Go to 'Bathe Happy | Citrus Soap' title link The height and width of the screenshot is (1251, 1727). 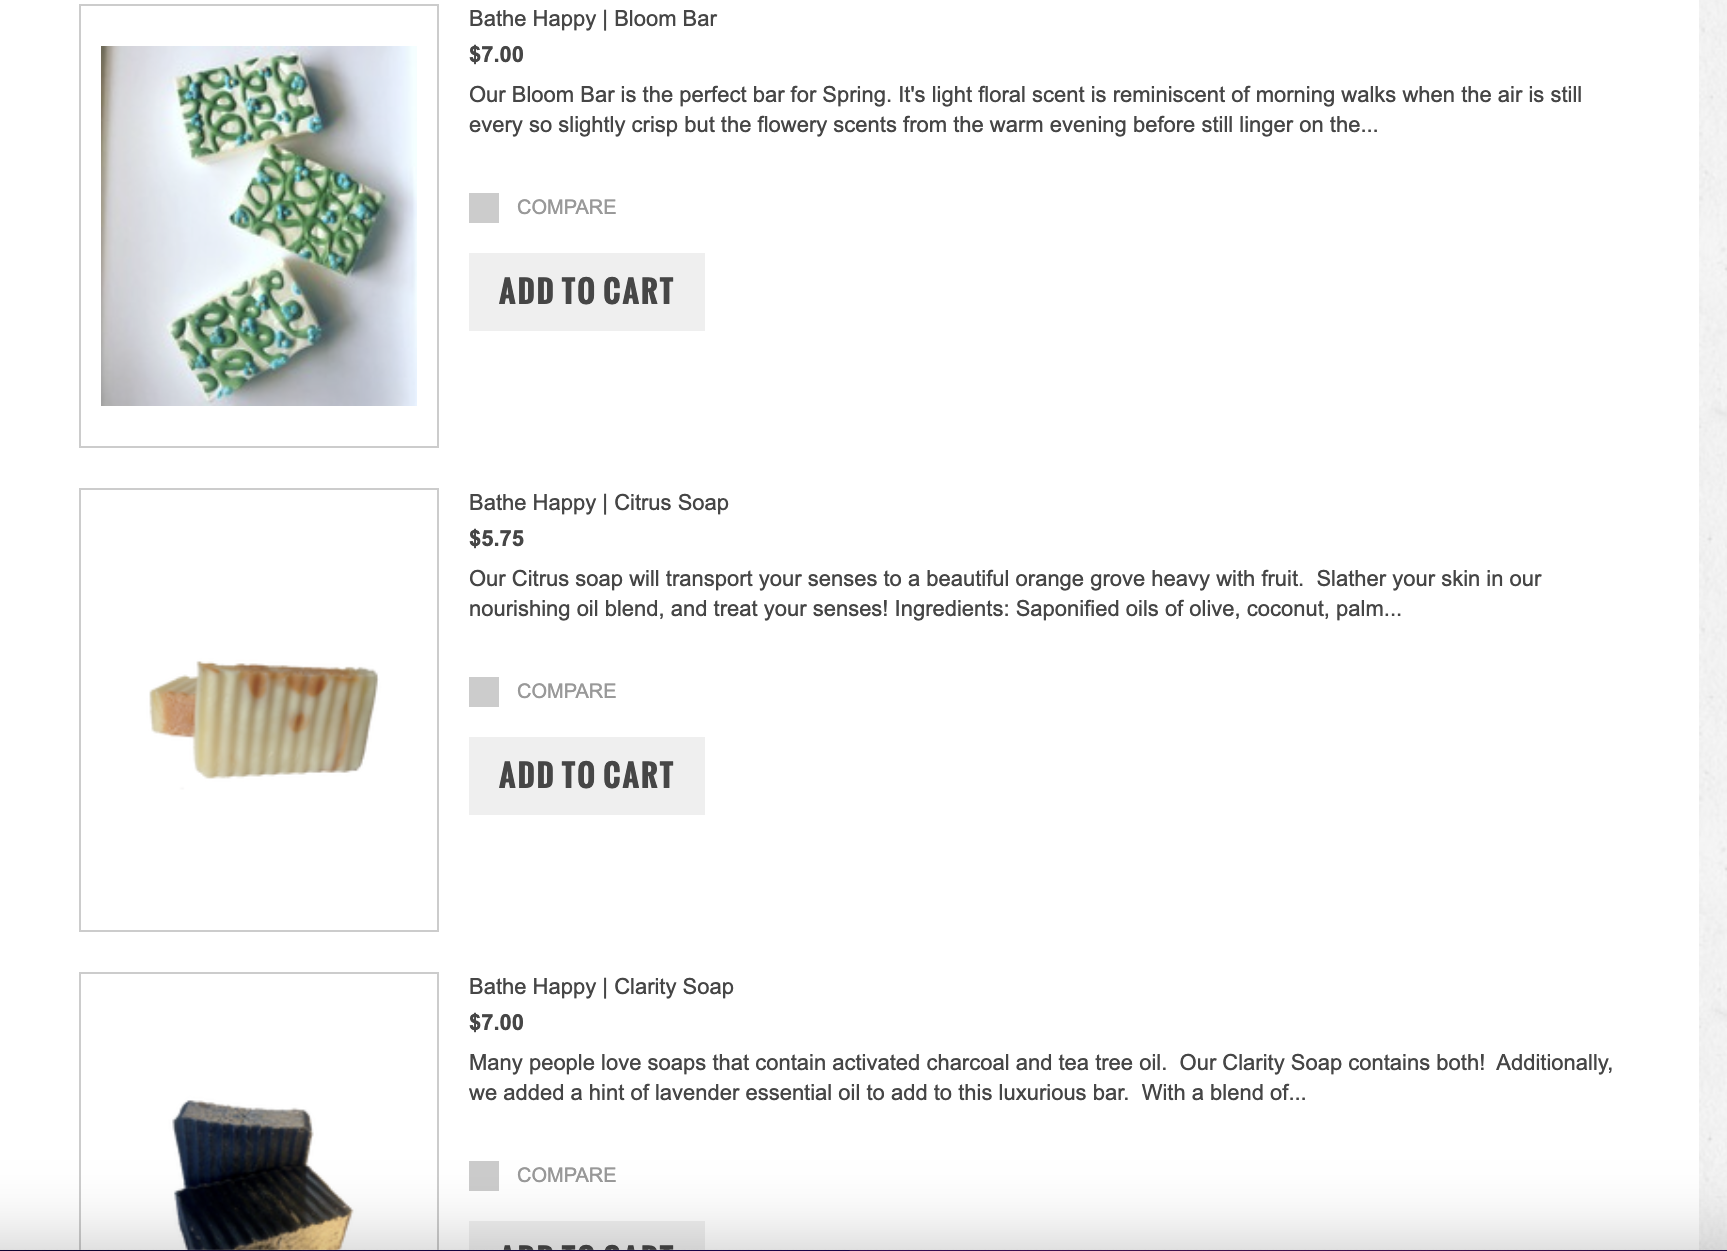point(598,503)
